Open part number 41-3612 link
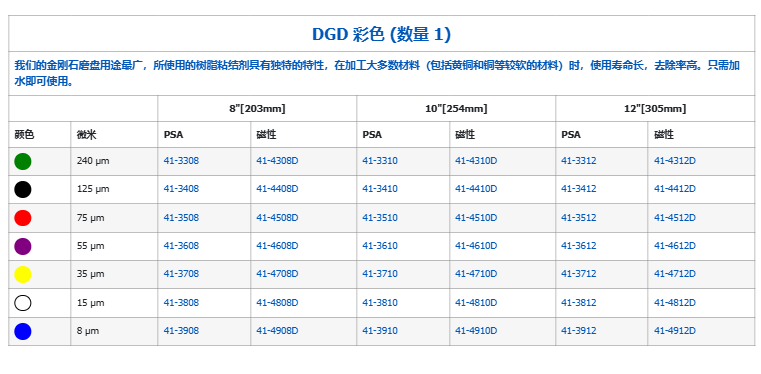 click(579, 246)
